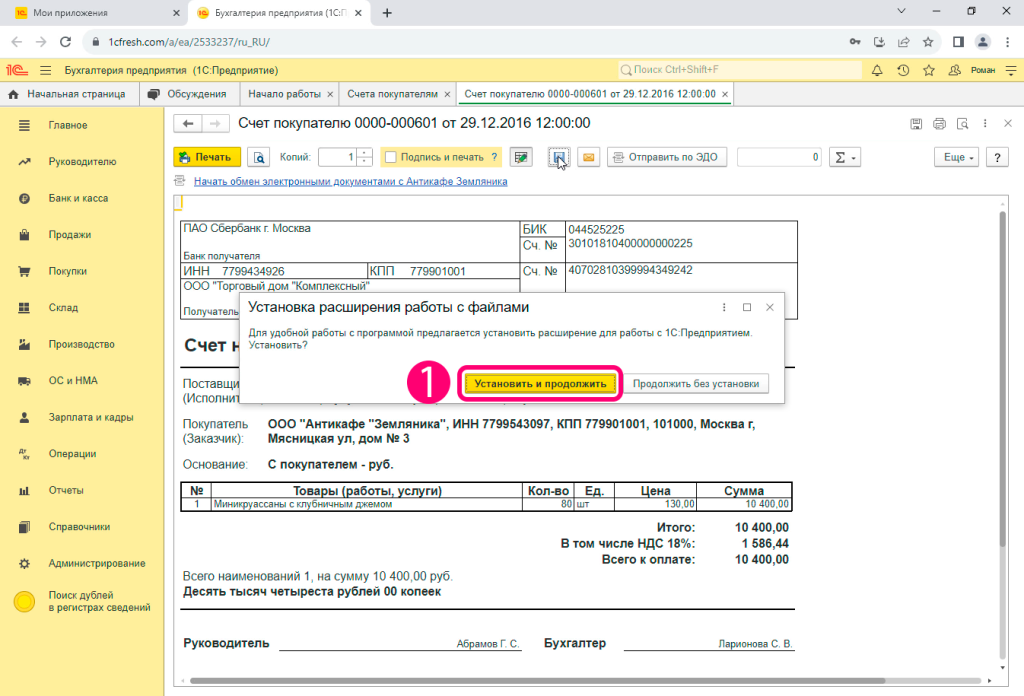Click the Печать print button
Viewport: 1024px width, 696px height.
[x=207, y=157]
